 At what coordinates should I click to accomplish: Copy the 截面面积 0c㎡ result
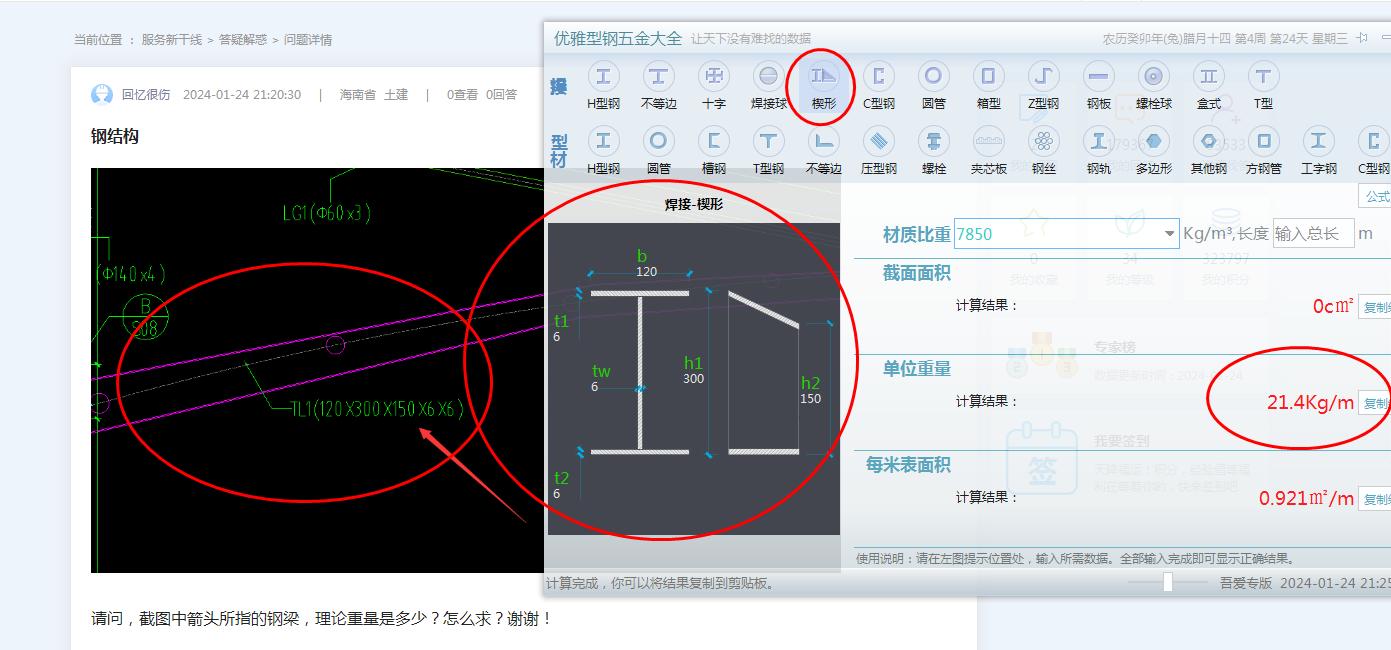click(x=1375, y=306)
